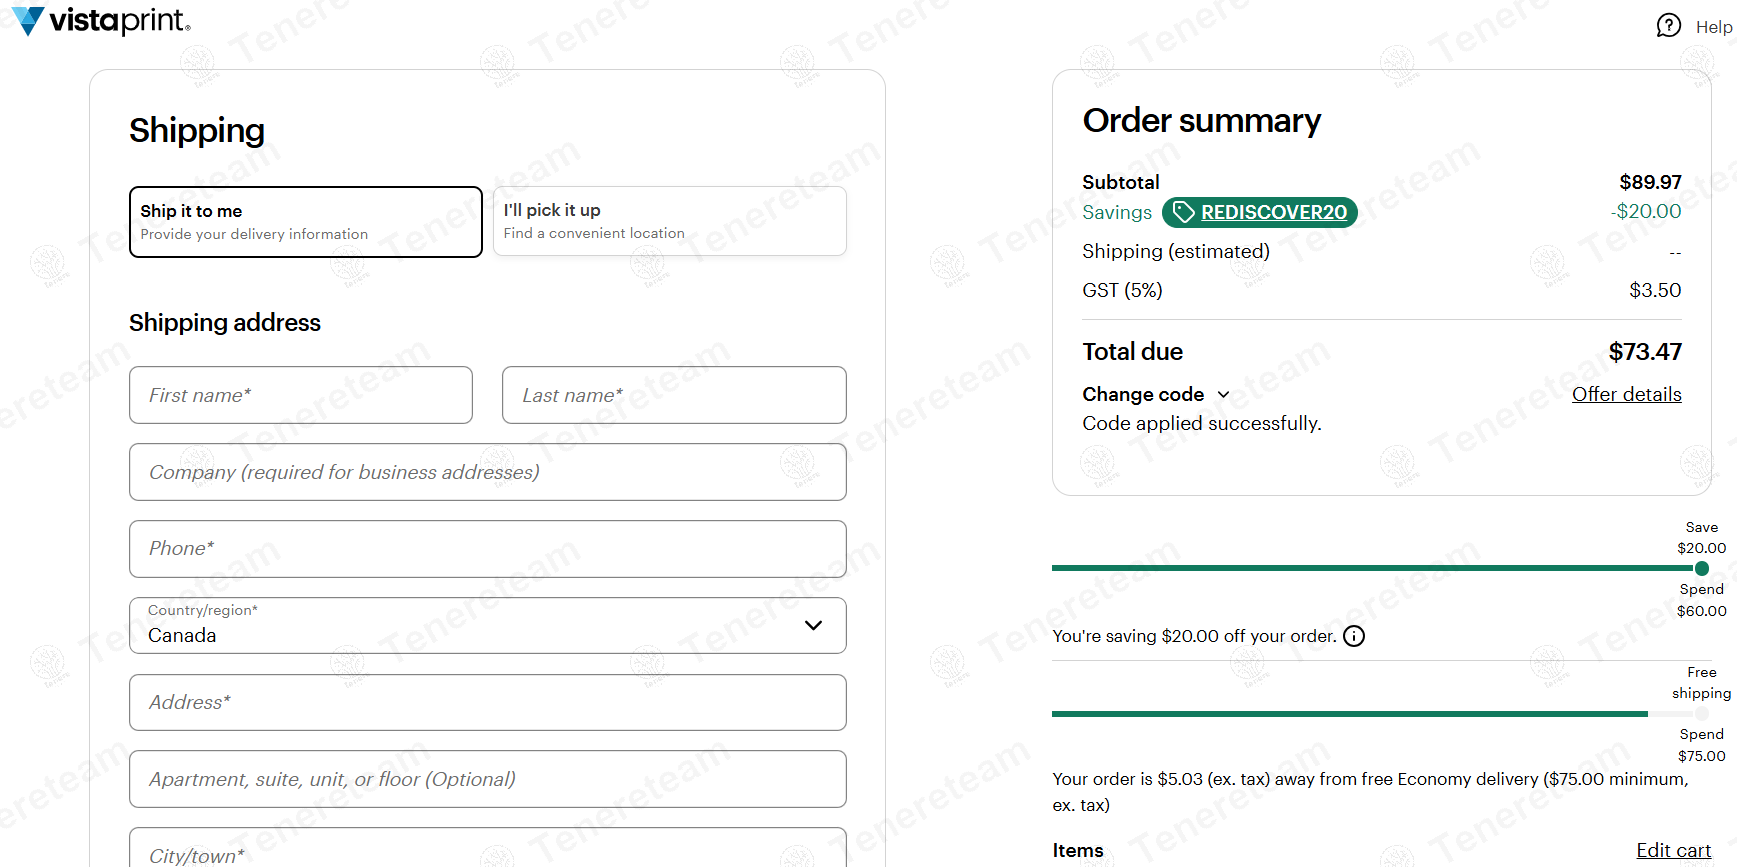Click the REDISCOVER20 promo code link
Screen dimensions: 1737x867
click(1273, 212)
